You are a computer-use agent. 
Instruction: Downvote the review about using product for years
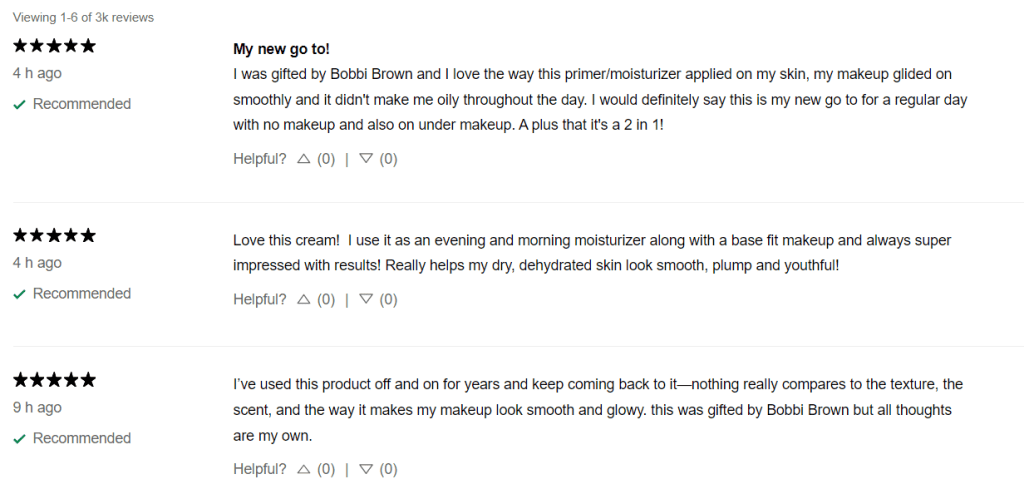(x=366, y=469)
